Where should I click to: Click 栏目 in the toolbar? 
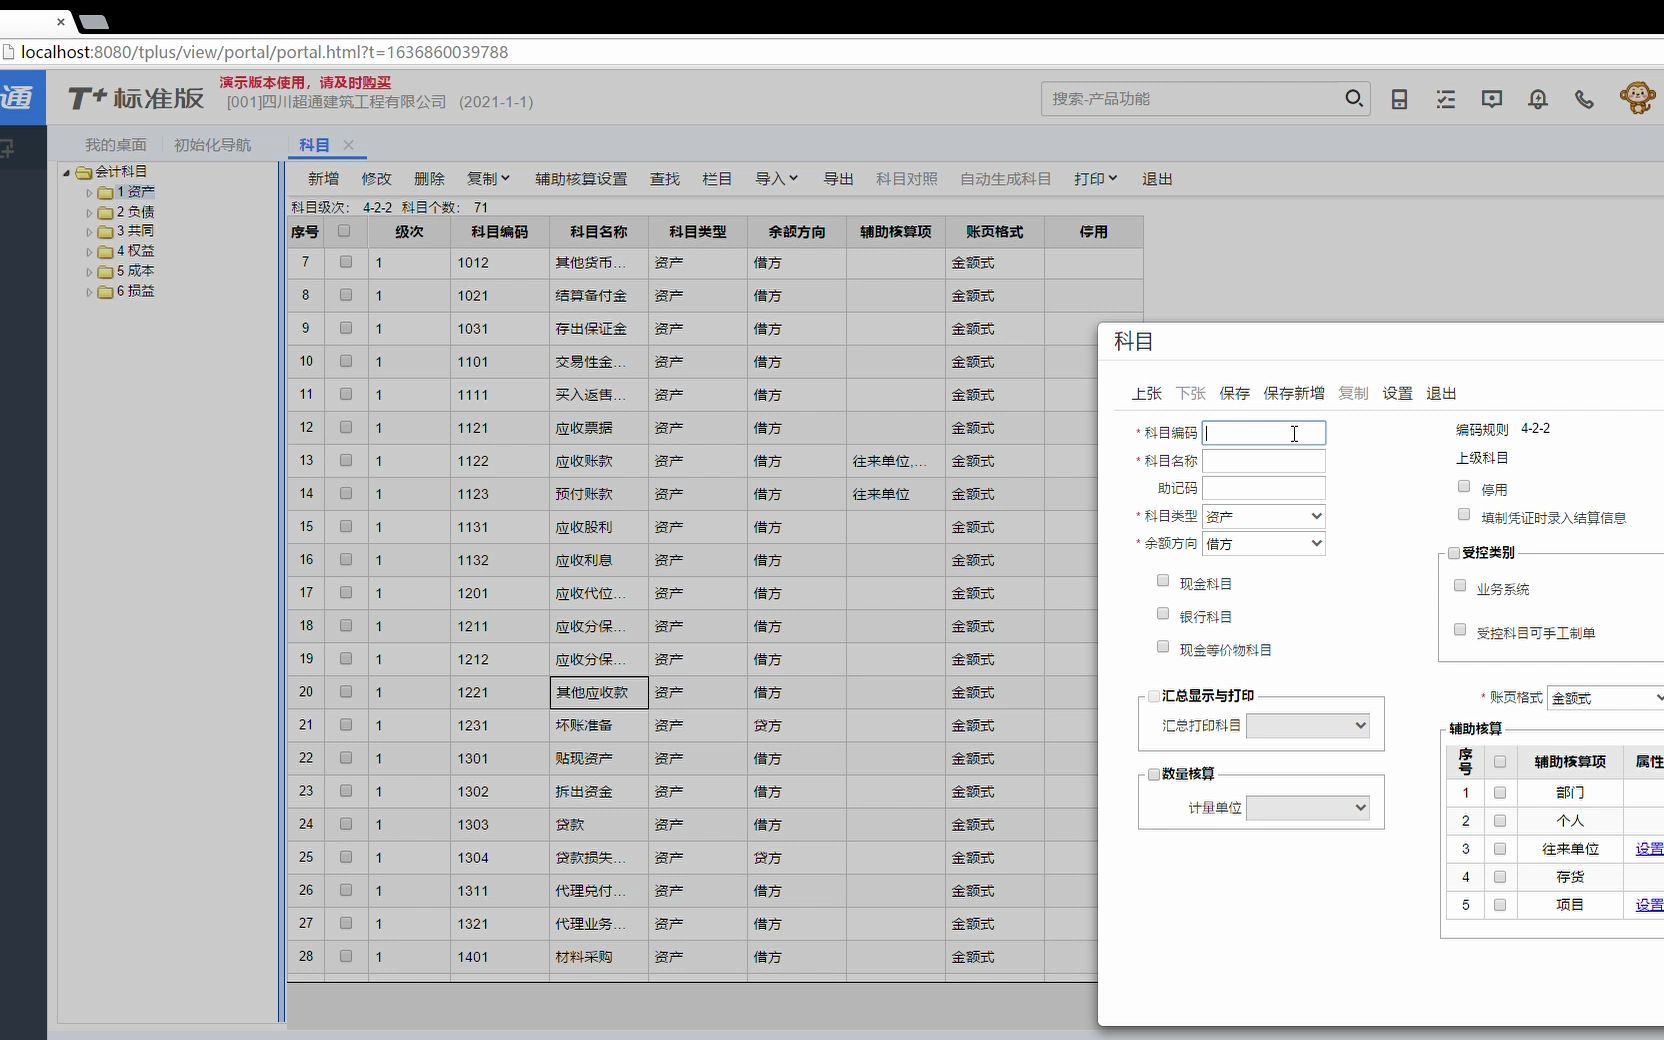[x=717, y=179]
